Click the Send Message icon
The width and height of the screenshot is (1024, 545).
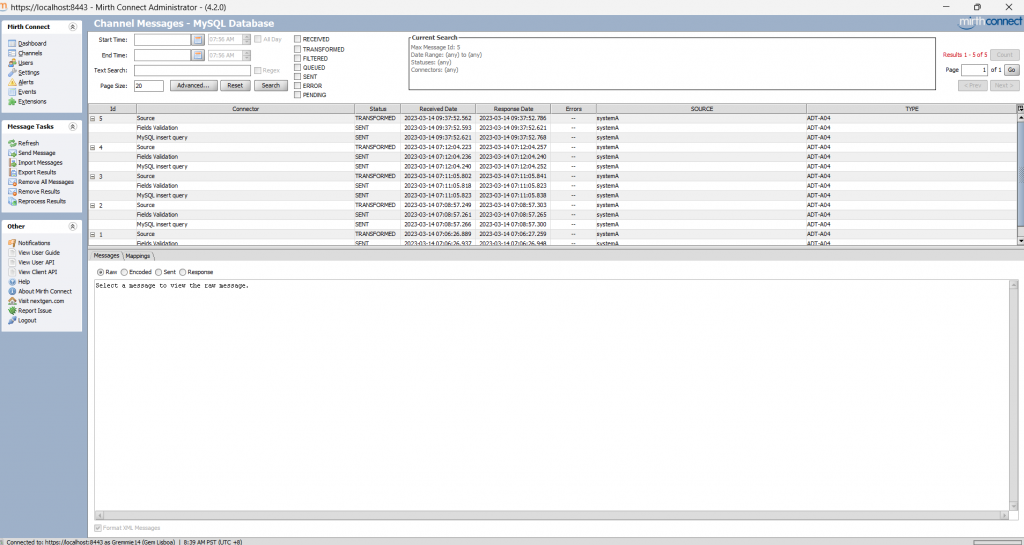(x=12, y=153)
